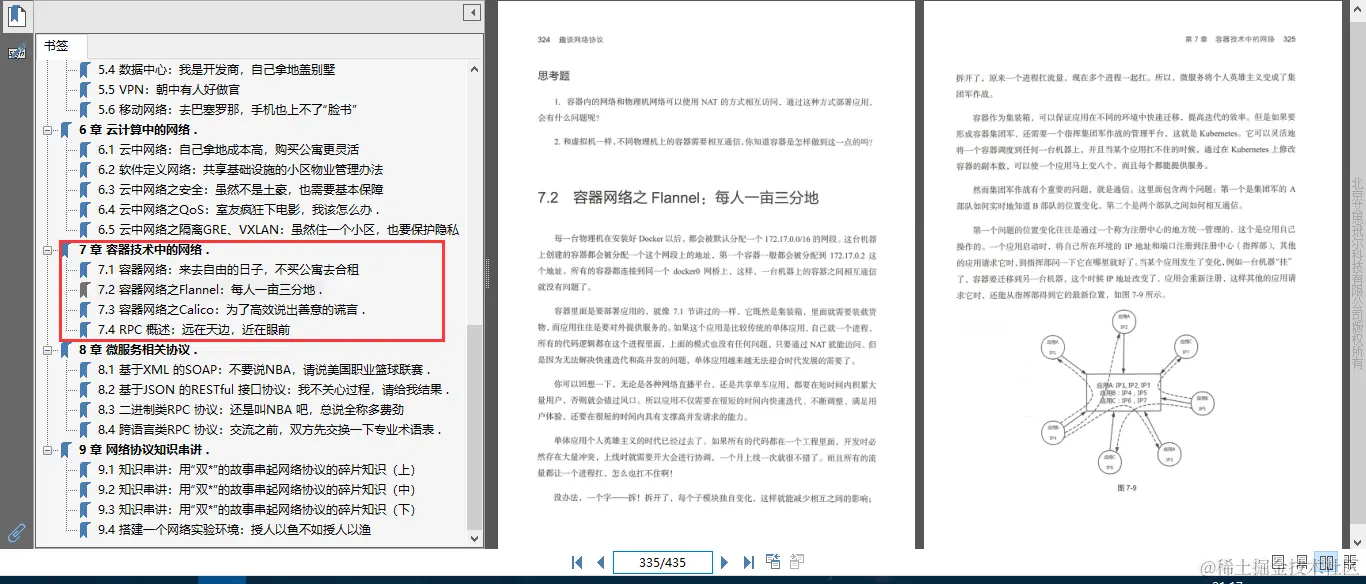Click the previous view history icon
The height and width of the screenshot is (584, 1366).
tap(773, 562)
